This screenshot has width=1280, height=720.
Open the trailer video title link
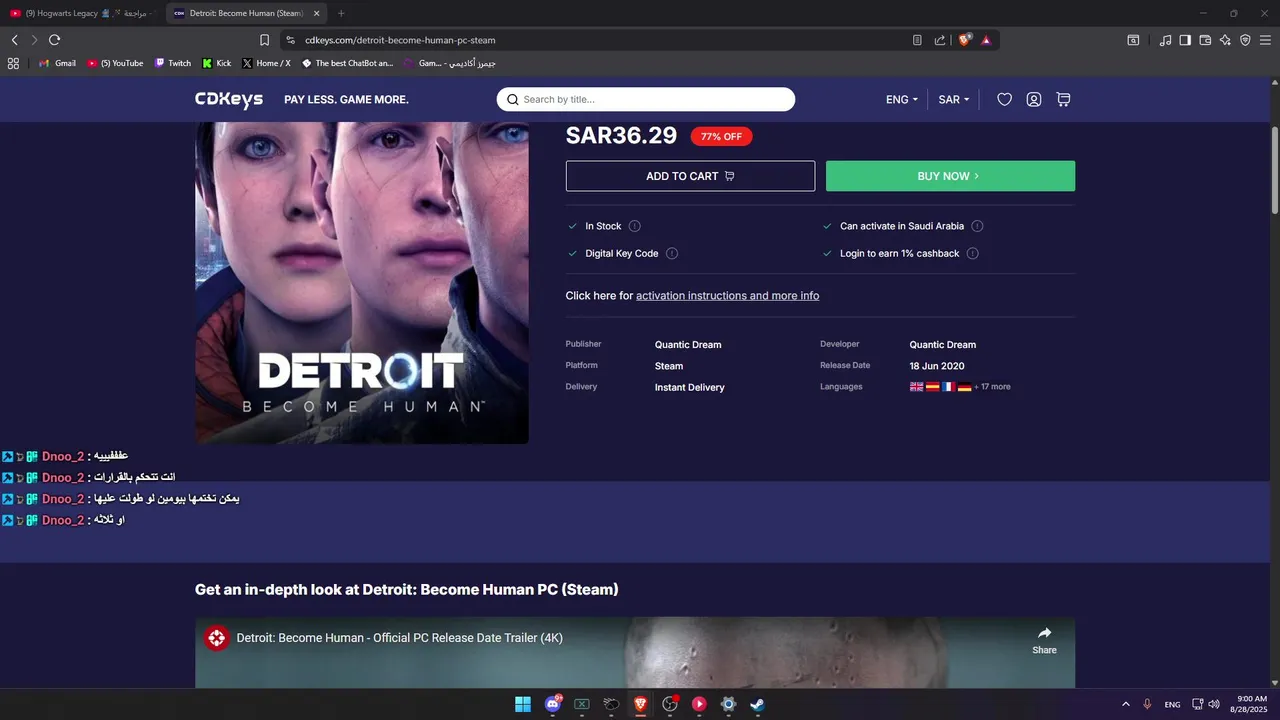[x=399, y=638]
